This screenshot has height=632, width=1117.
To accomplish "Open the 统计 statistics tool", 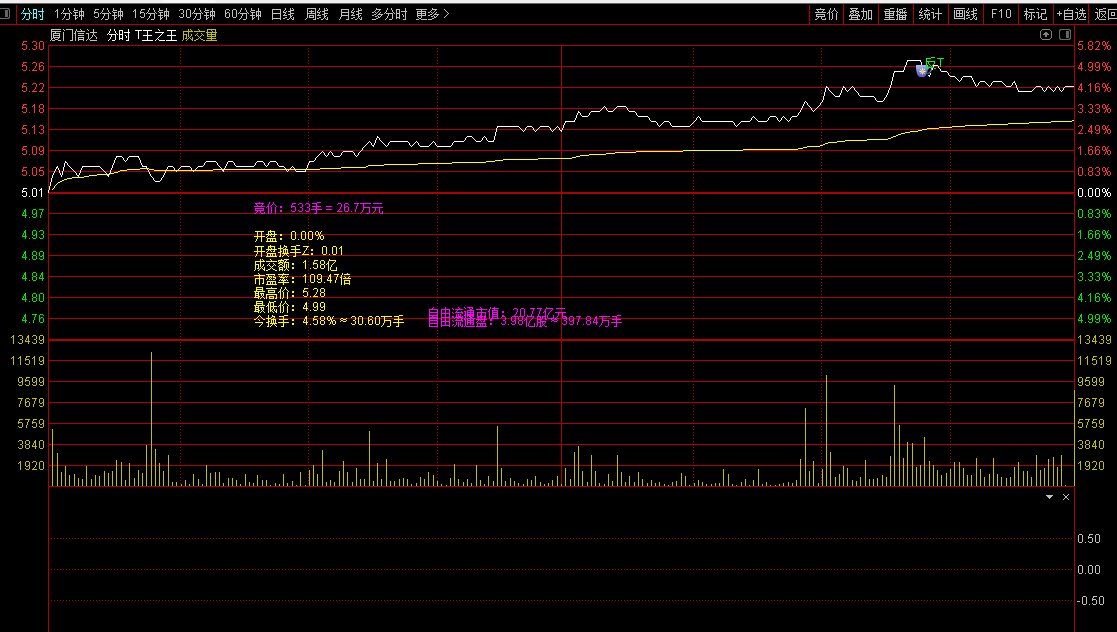I will pos(930,14).
